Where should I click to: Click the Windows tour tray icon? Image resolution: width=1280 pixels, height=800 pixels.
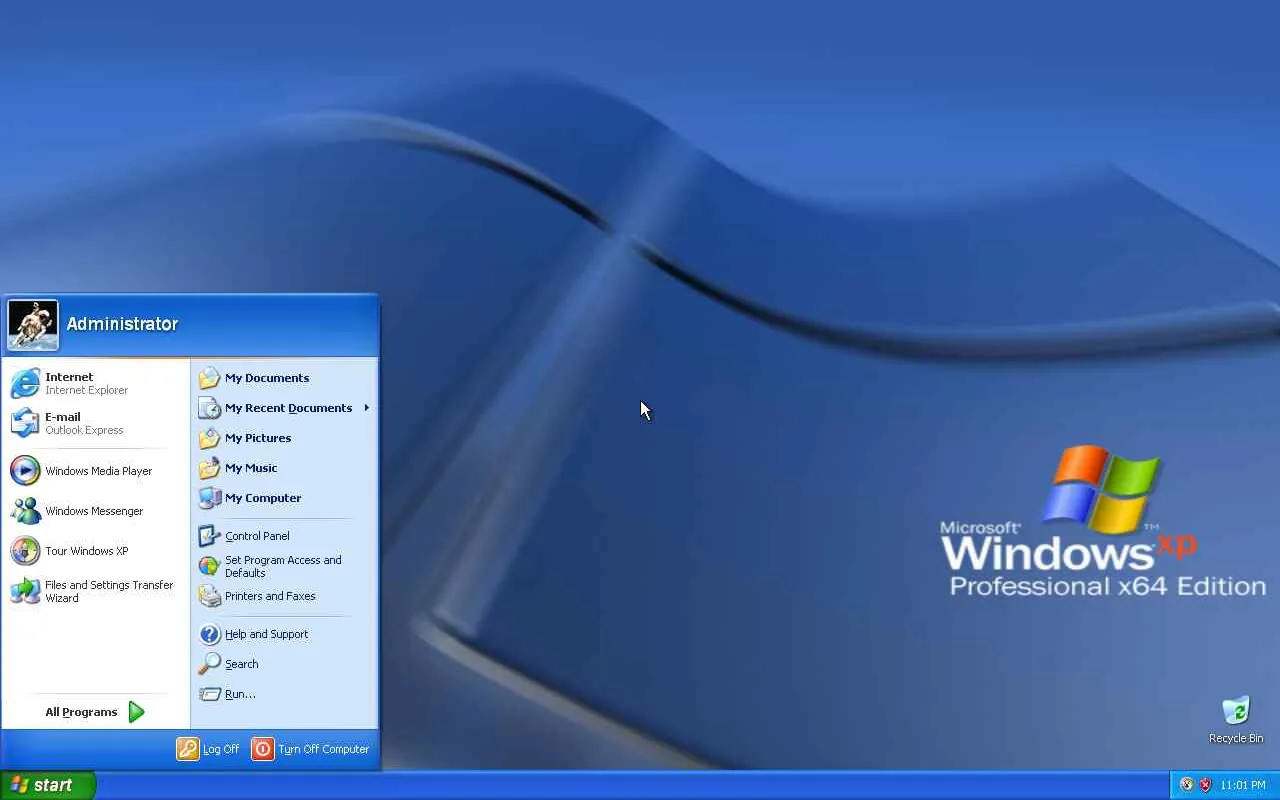1187,785
